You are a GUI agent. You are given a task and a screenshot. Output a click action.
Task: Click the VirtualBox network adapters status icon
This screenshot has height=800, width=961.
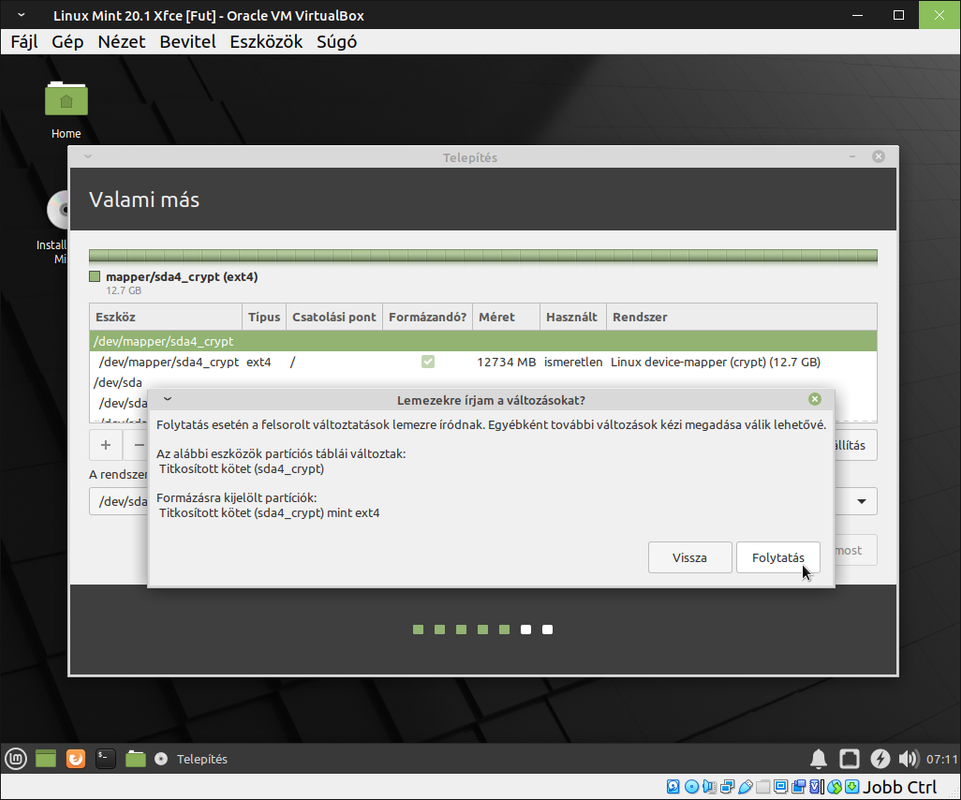(x=727, y=787)
